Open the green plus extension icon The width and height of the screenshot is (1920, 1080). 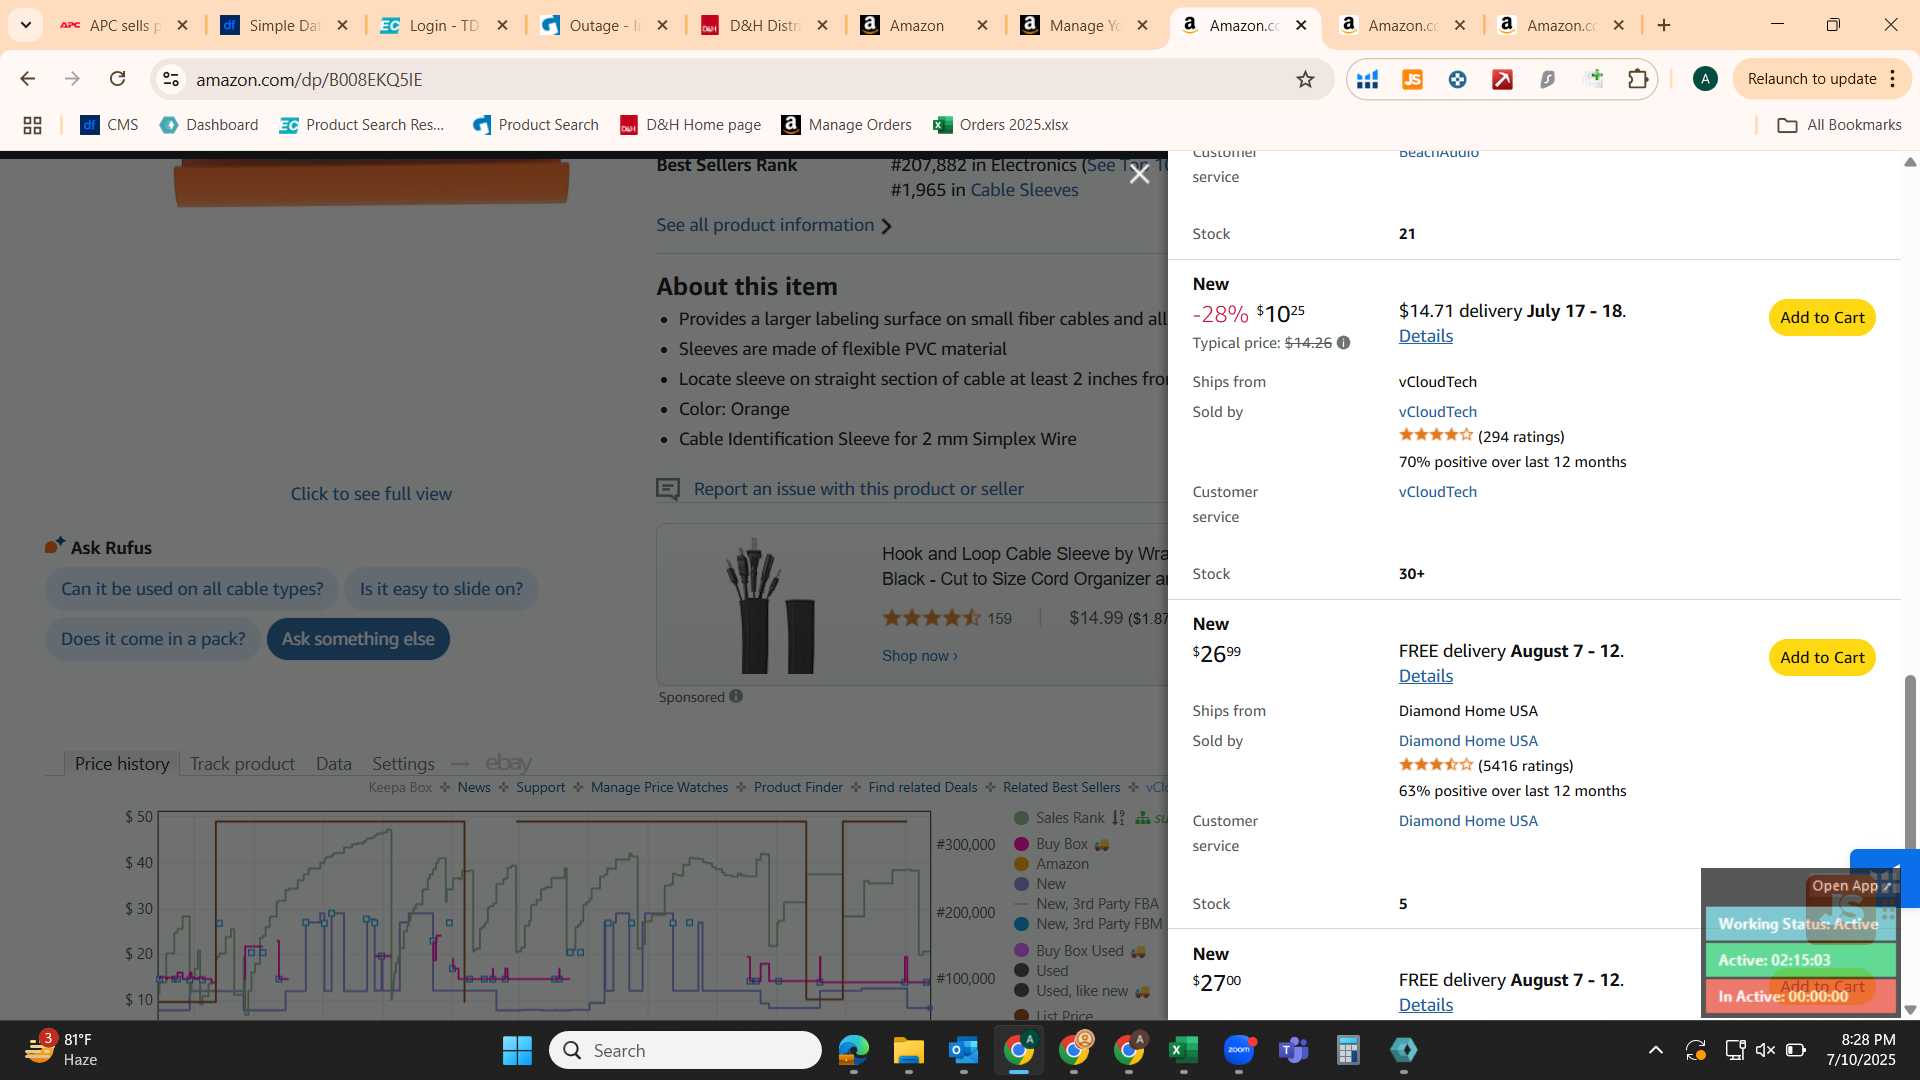1594,78
